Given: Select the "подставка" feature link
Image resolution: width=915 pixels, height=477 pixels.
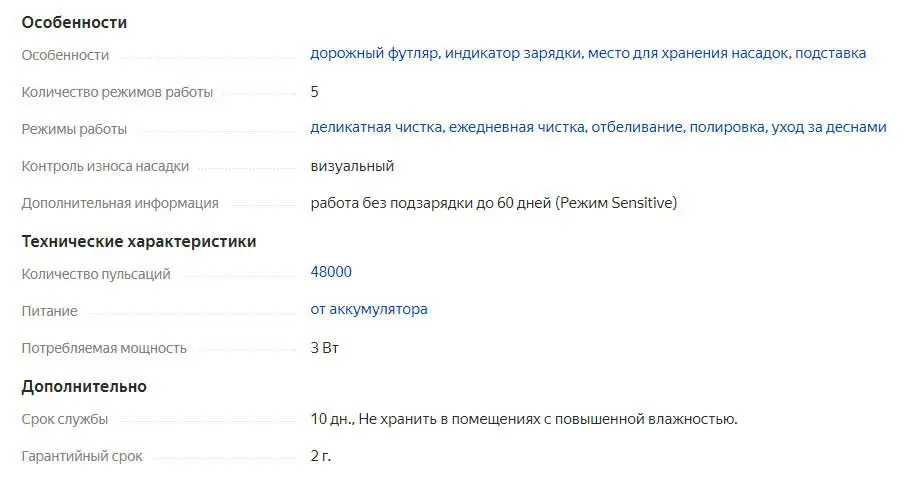Looking at the screenshot, I should coord(830,54).
